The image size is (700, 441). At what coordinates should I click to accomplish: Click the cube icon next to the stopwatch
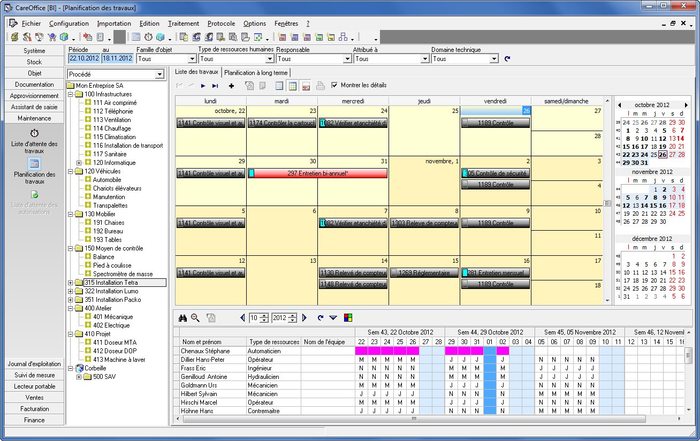[x=160, y=37]
